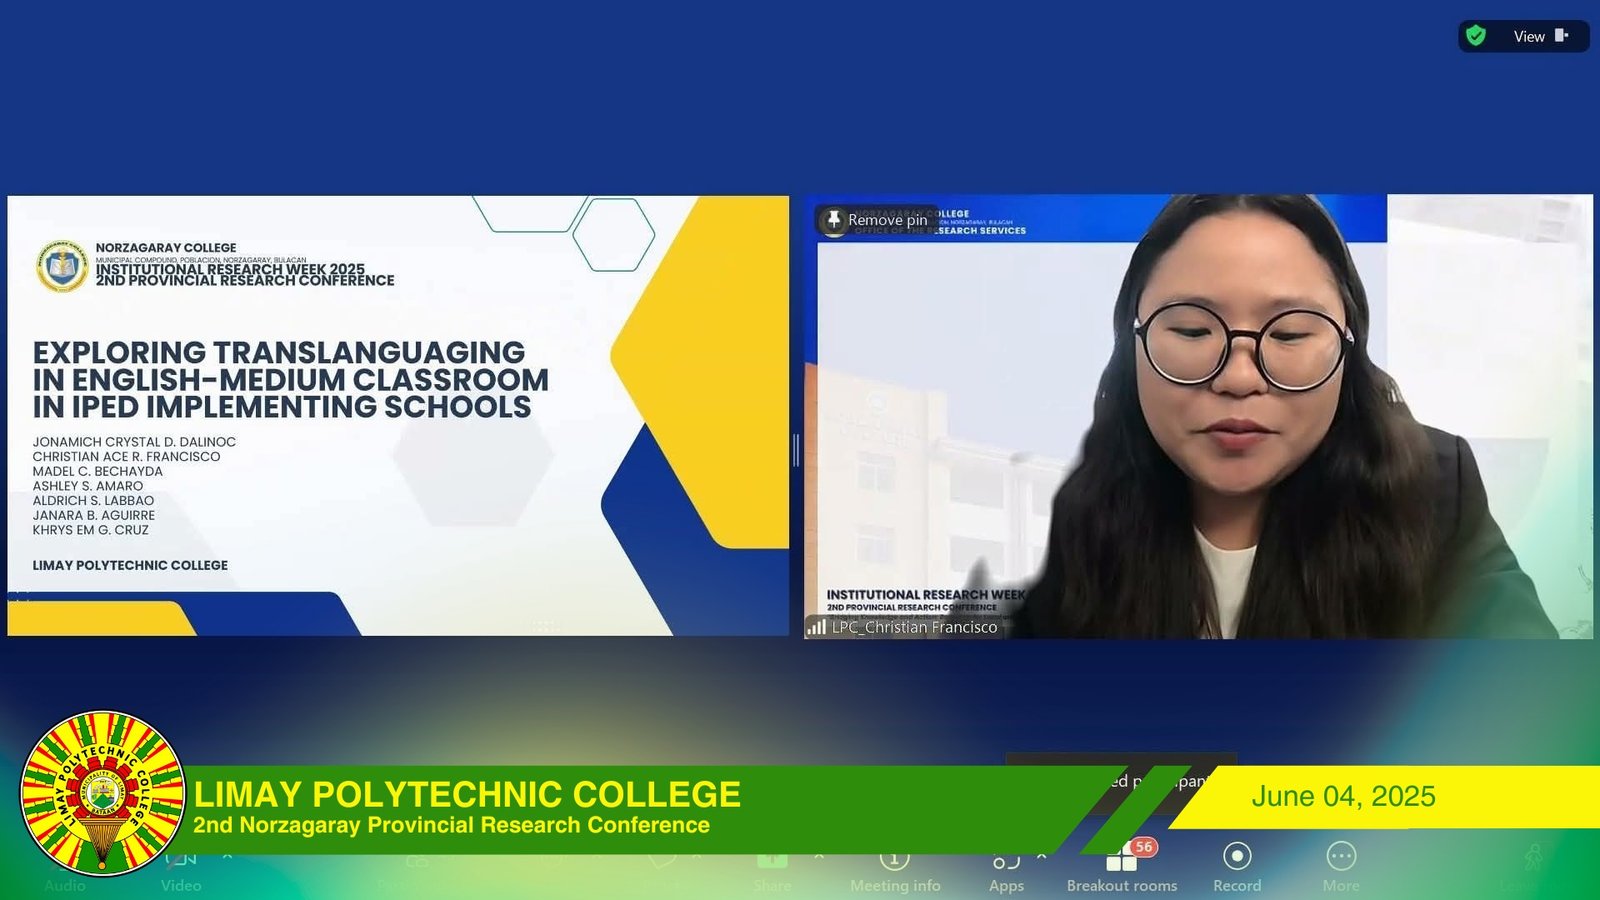Click Limay Polytechnic College text on the slide
The image size is (1600, 900).
pos(130,565)
